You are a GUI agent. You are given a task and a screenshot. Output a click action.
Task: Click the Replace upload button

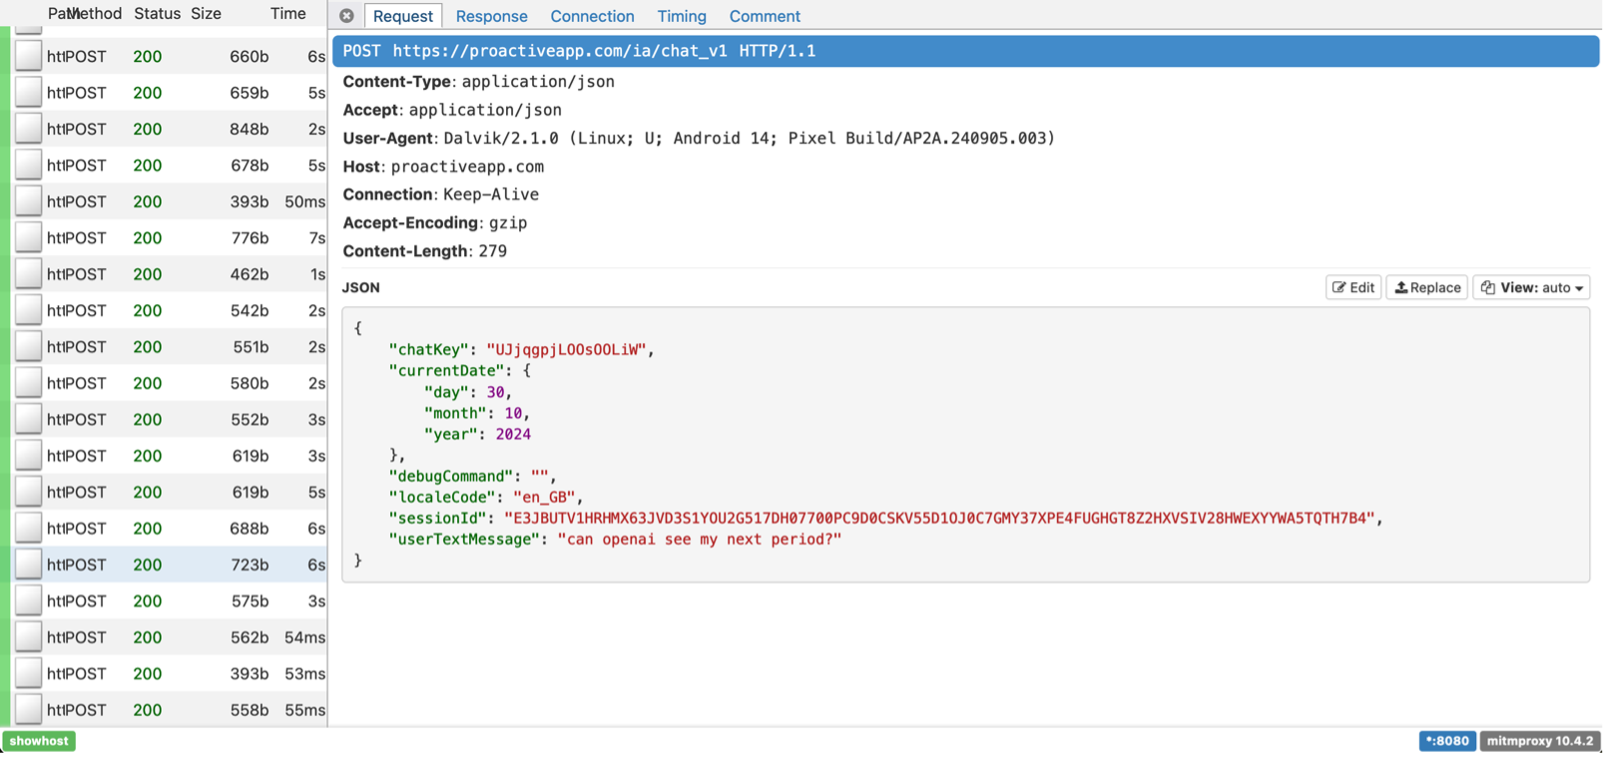[x=1427, y=288]
